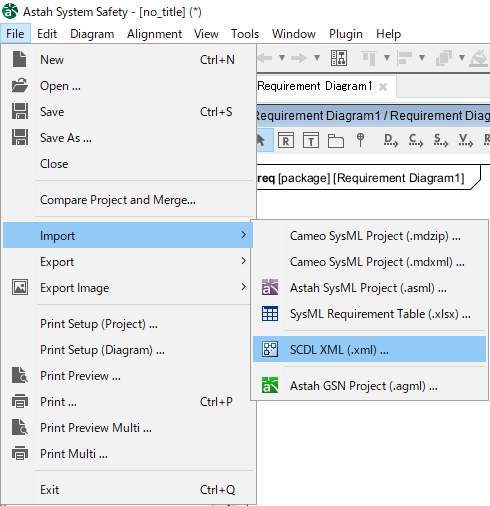The height and width of the screenshot is (506, 490).
Task: Click the Requirement Diagram1 breadcrumb title bar
Action: pyautogui.click(x=373, y=115)
